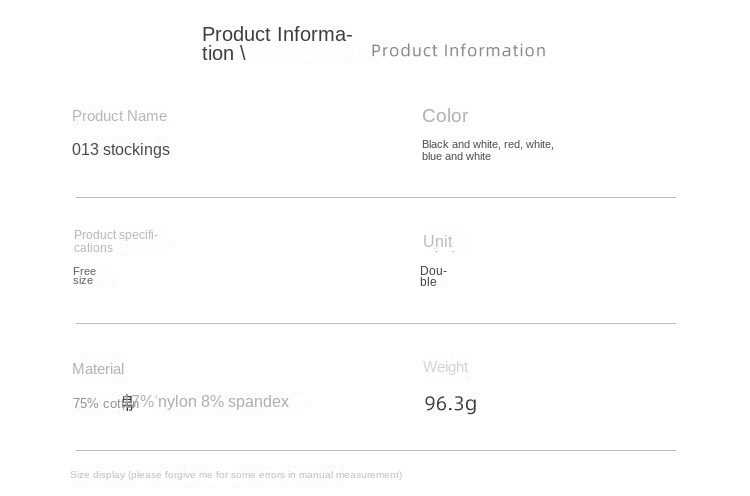The image size is (750, 496).
Task: Select the "Color" field label
Action: coord(445,116)
